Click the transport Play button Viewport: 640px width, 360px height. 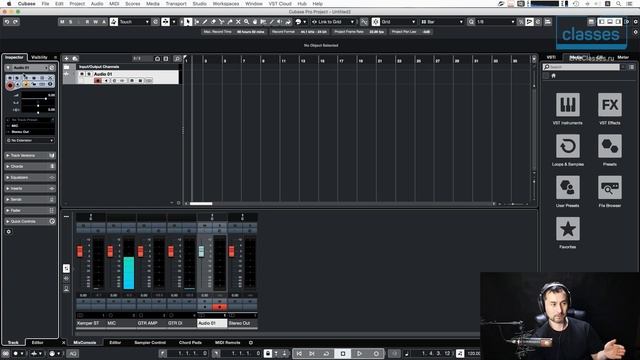point(360,353)
